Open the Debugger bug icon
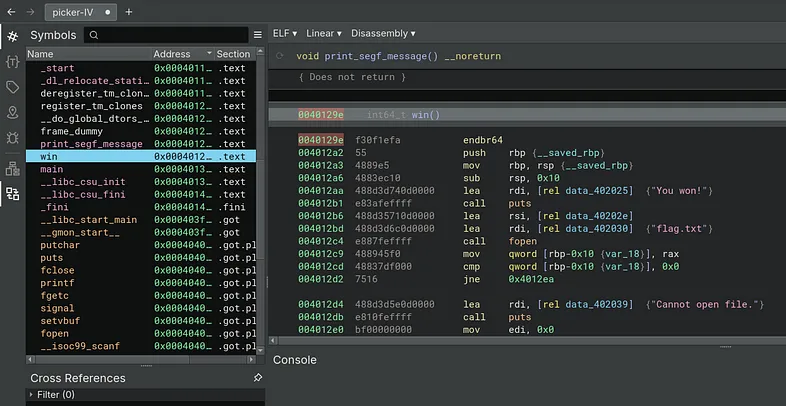 13,137
